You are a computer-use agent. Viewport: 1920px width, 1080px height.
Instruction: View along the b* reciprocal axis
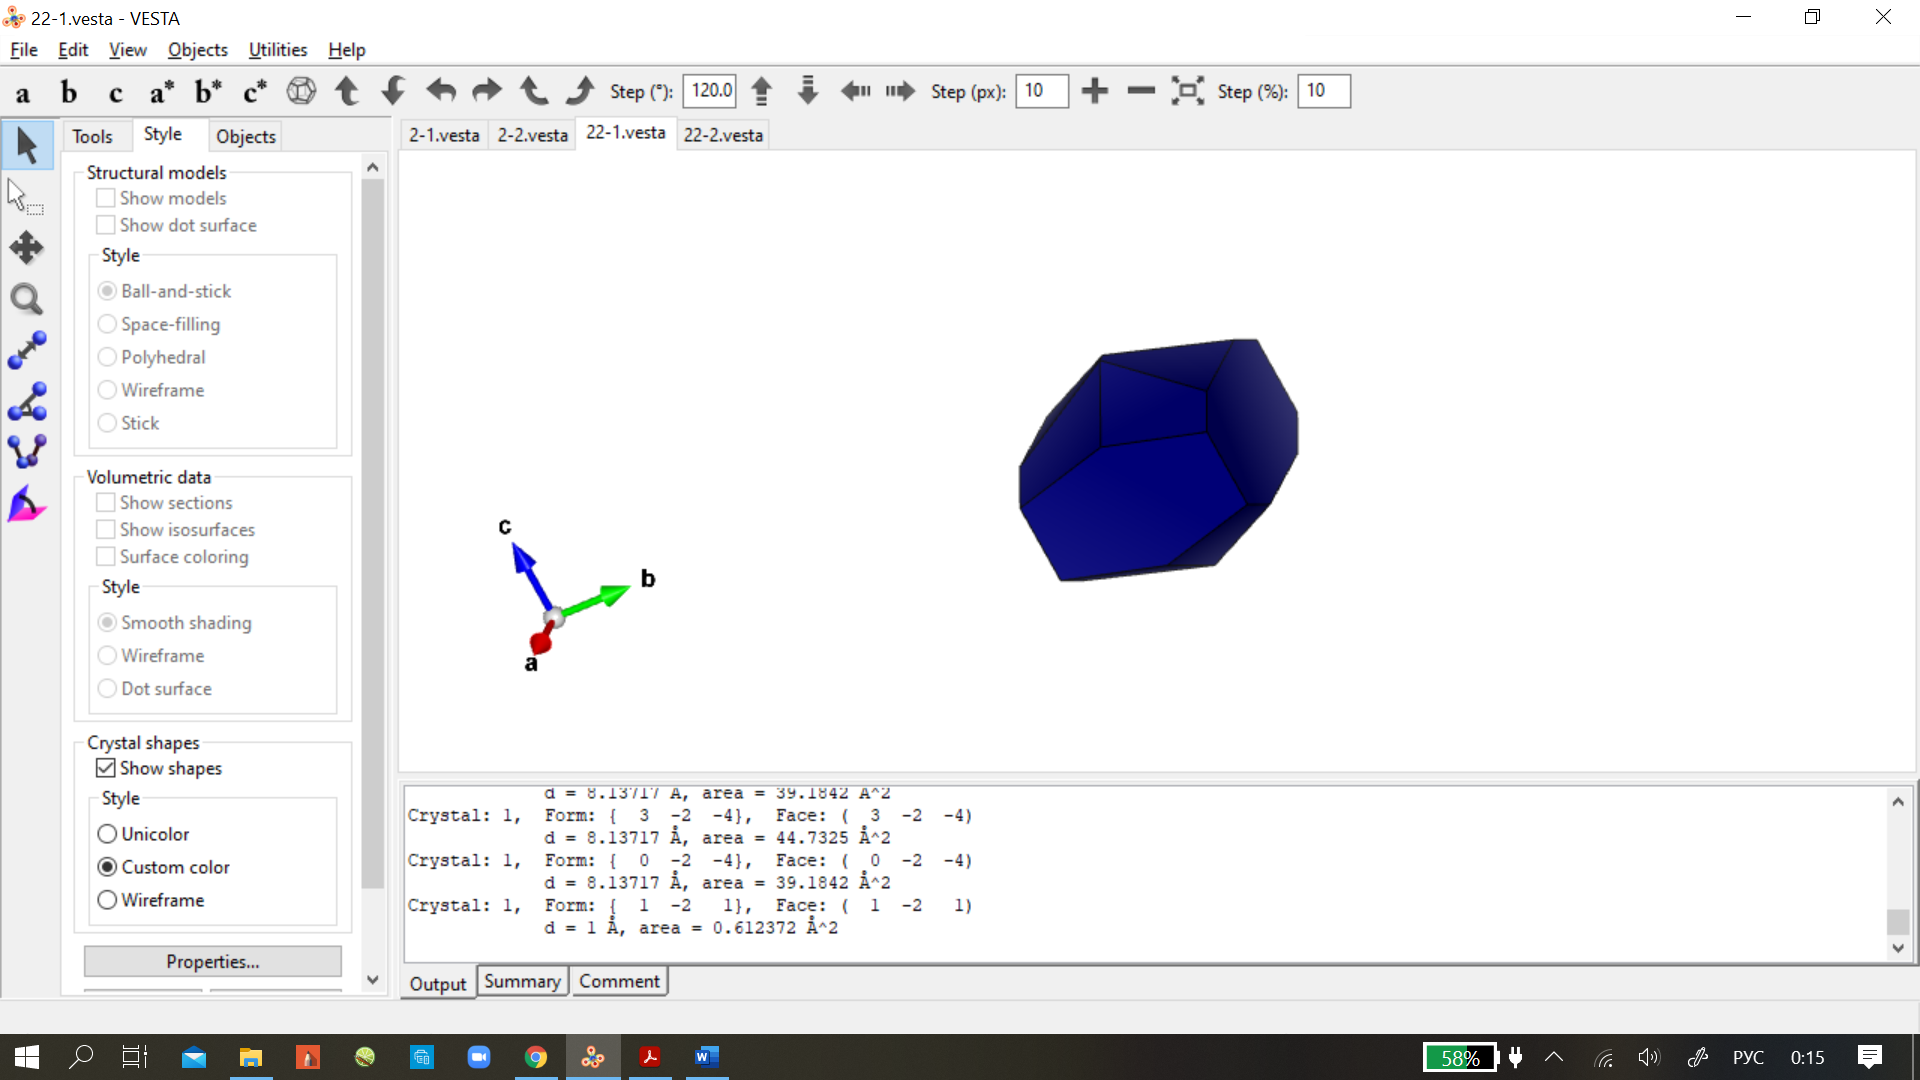click(208, 92)
